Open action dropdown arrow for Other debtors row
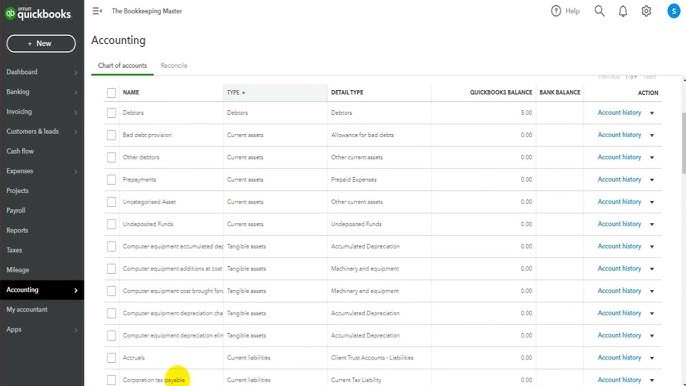686x386 pixels. 652,158
